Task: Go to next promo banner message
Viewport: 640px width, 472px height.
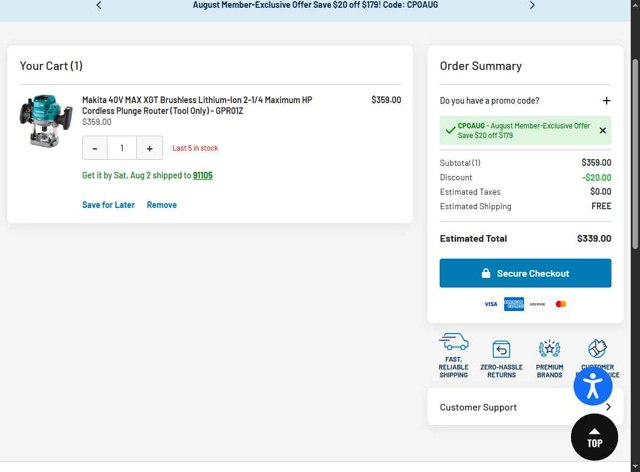Action: (532, 5)
